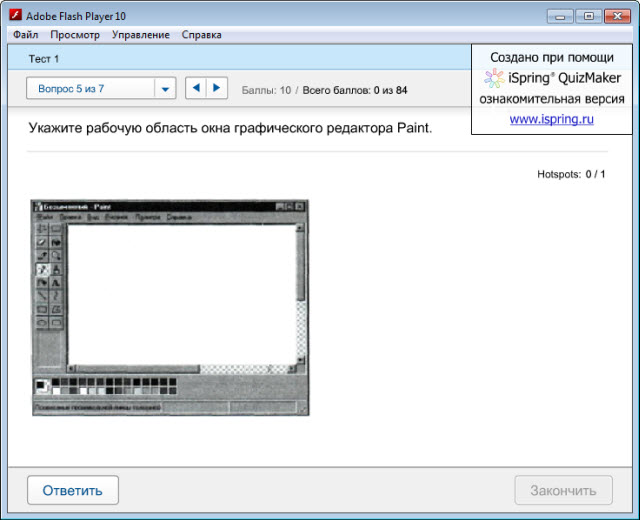Viewport: 640px width, 520px height.
Task: Click the Text 'A' tool in Paint image
Action: coord(56,283)
